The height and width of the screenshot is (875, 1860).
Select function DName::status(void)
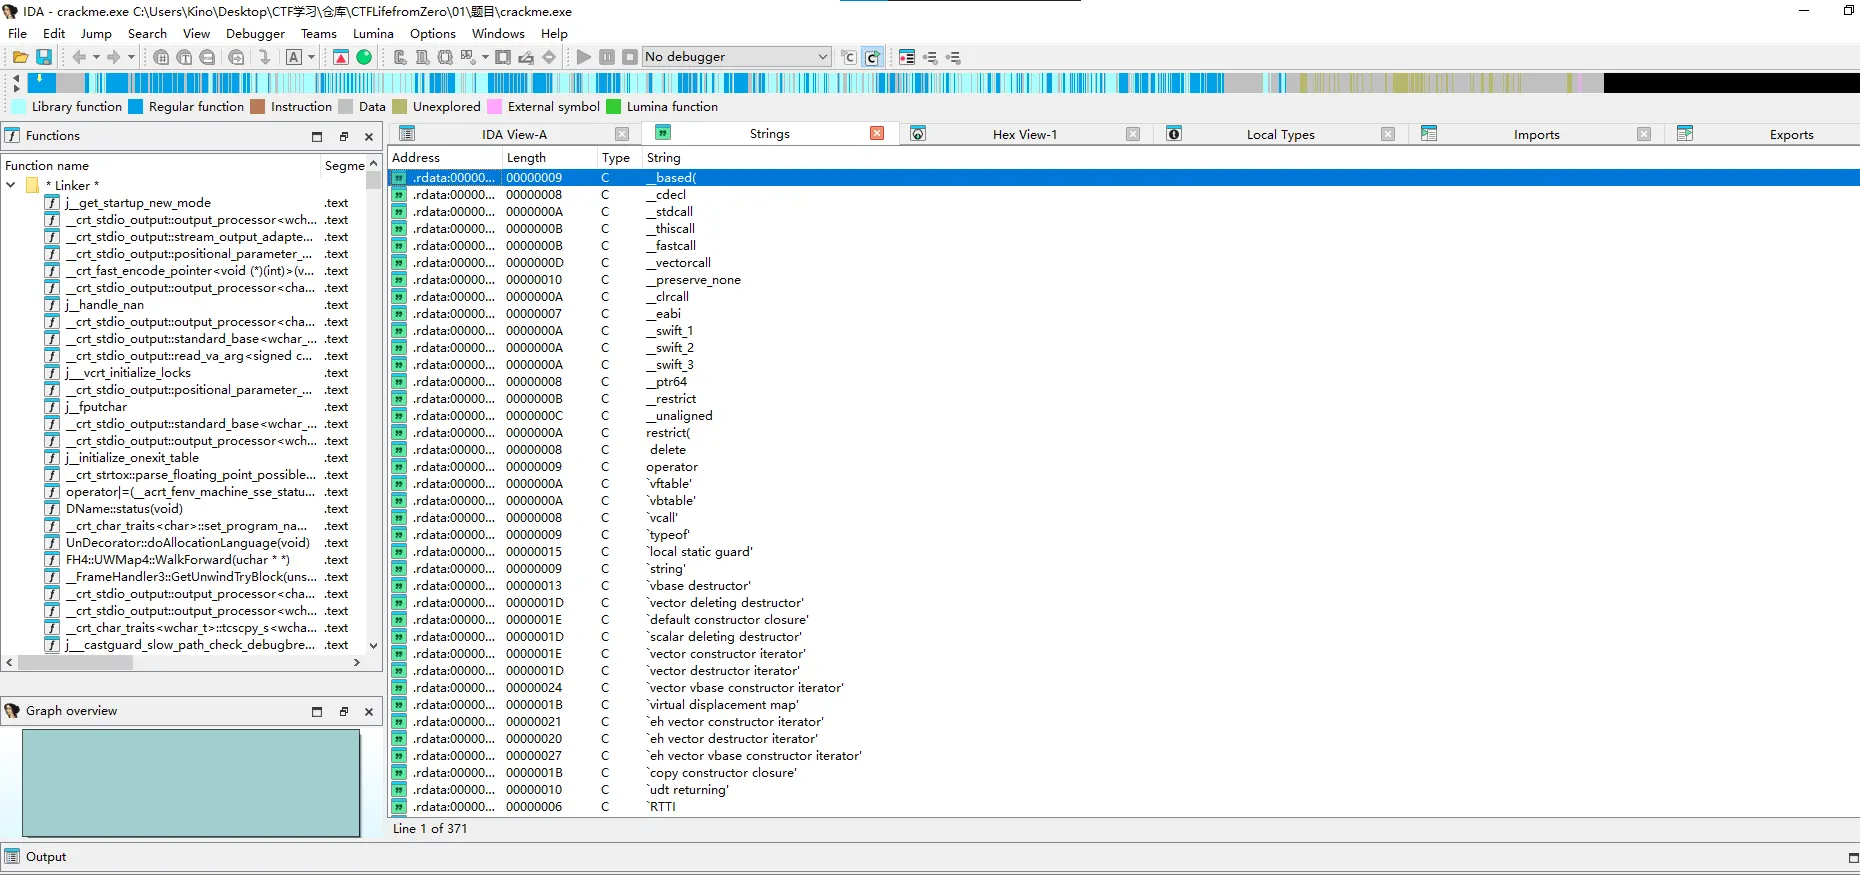(124, 508)
